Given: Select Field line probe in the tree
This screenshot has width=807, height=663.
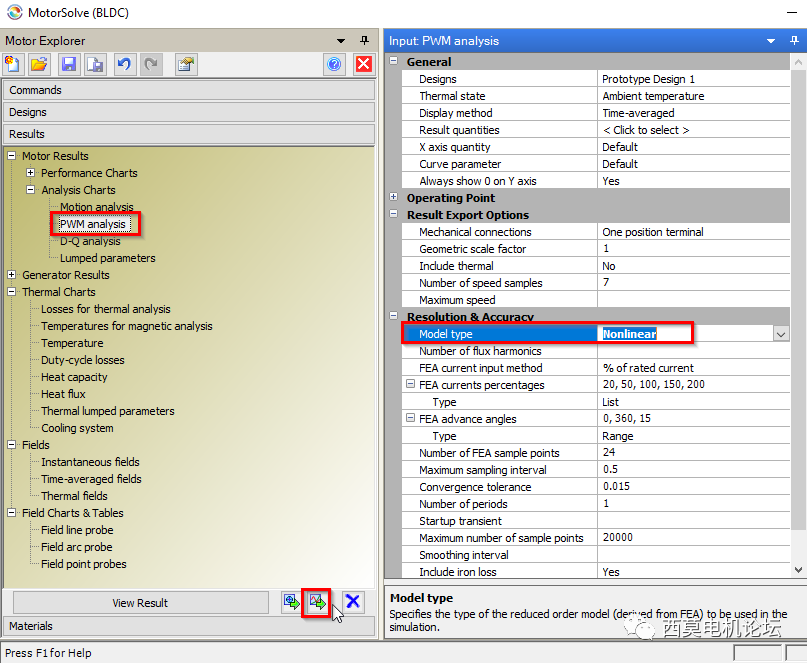Looking at the screenshot, I should [77, 530].
